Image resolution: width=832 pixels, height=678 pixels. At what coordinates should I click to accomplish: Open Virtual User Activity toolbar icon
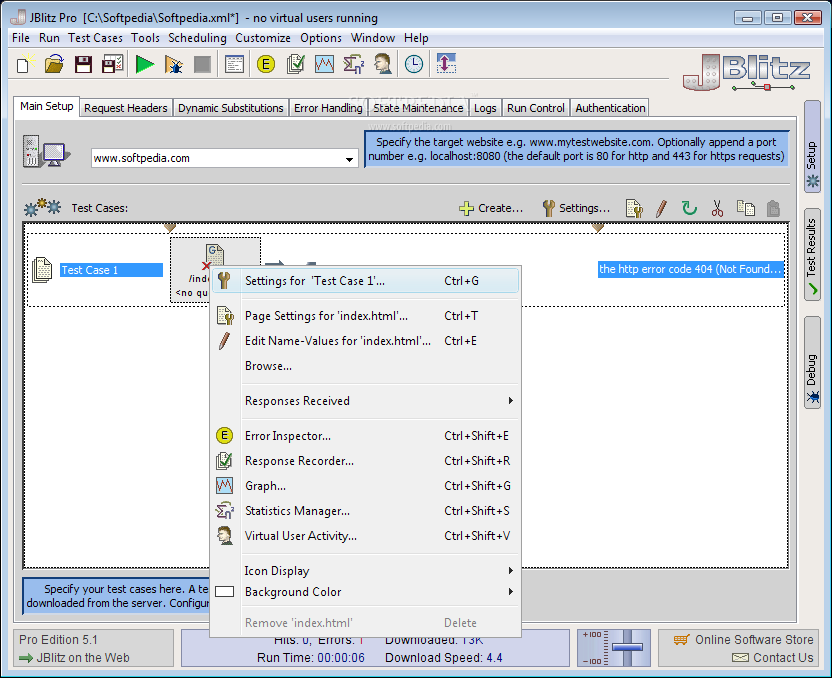coord(383,64)
